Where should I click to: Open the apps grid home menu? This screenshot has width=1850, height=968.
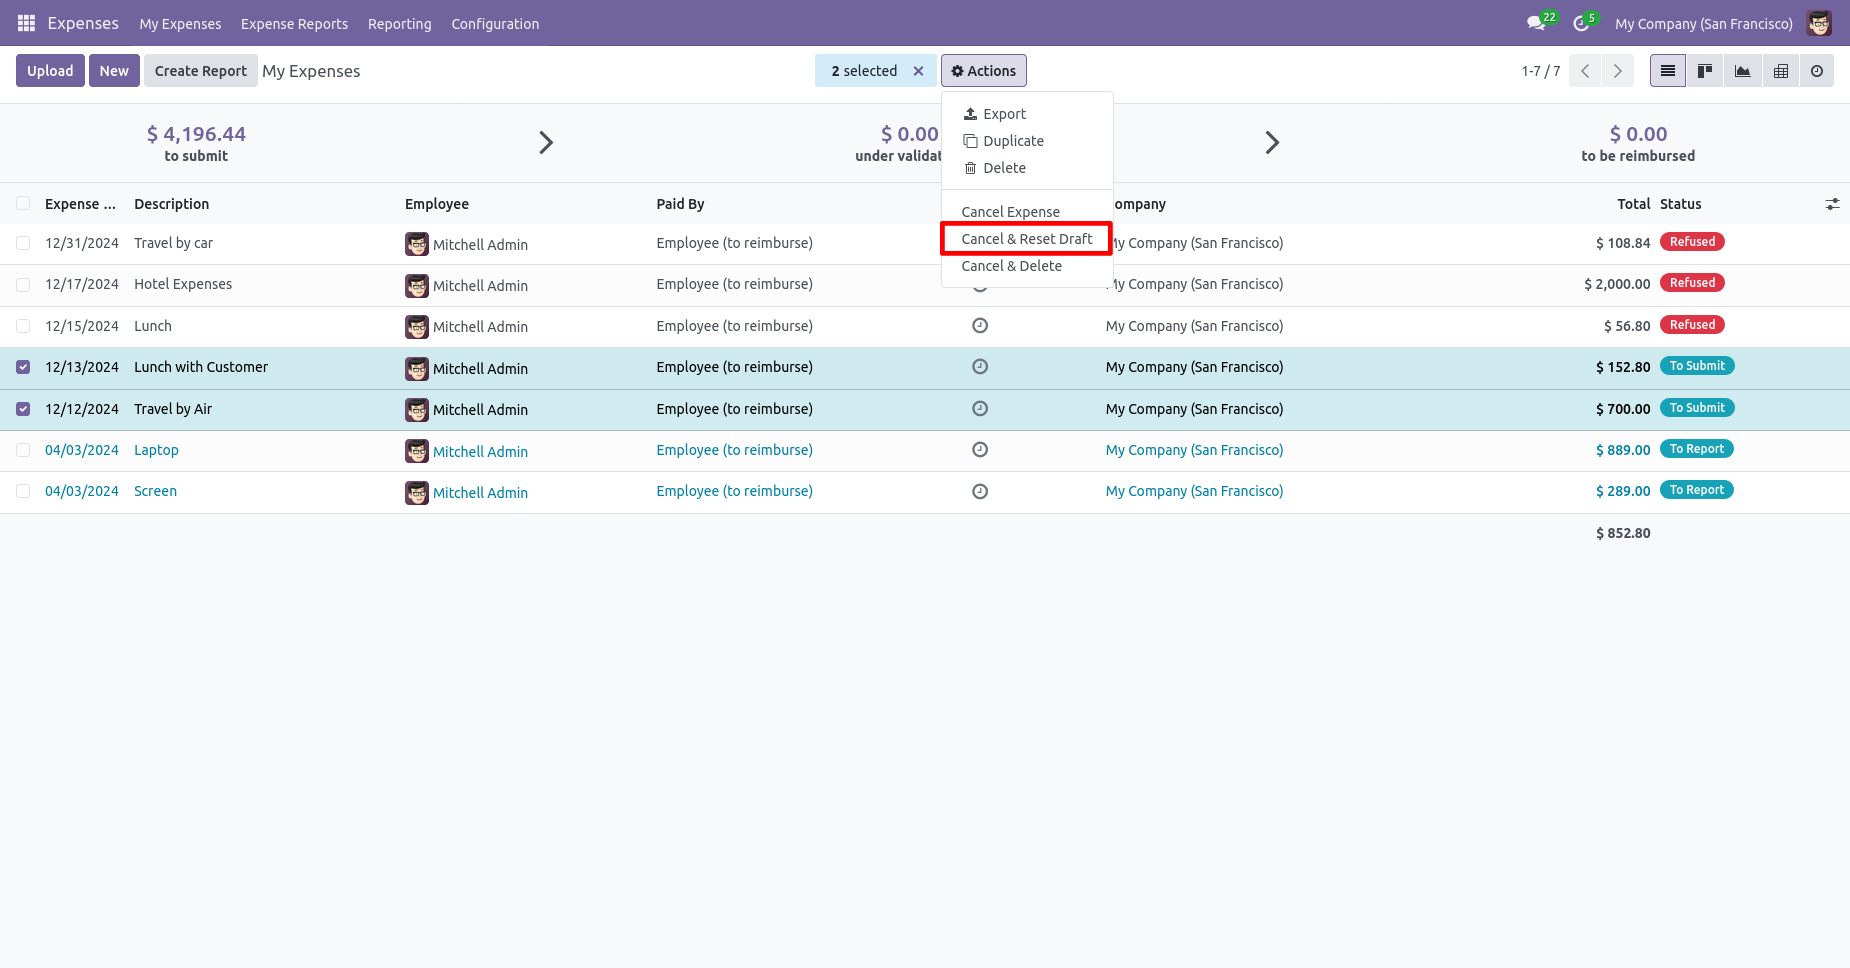click(x=26, y=23)
